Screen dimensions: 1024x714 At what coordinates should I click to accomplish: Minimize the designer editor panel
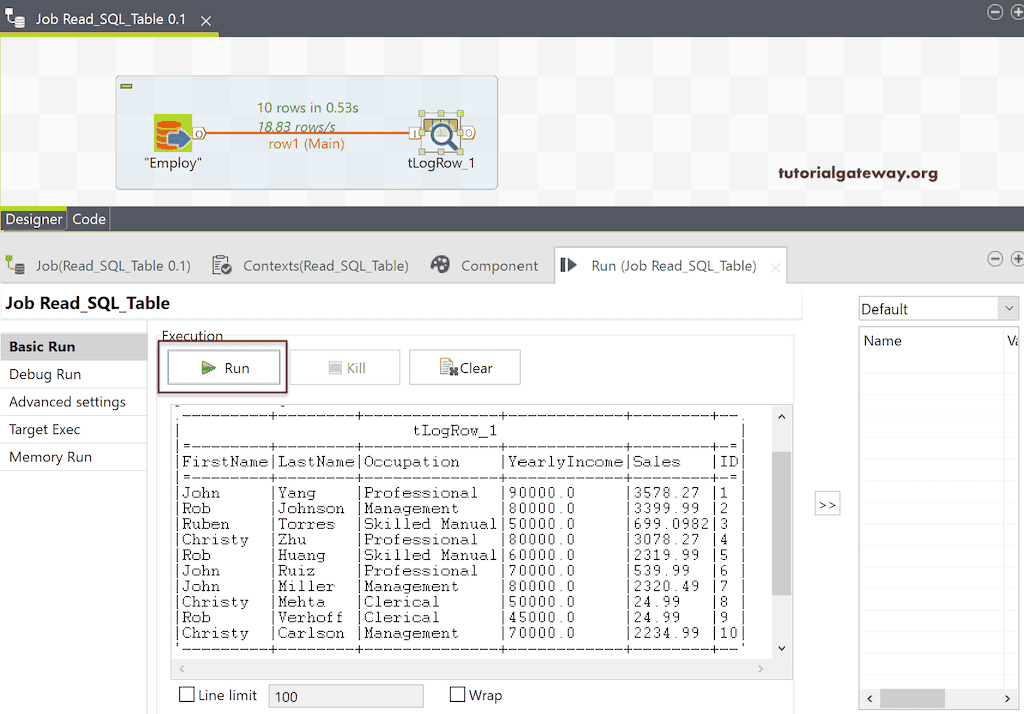tap(995, 12)
